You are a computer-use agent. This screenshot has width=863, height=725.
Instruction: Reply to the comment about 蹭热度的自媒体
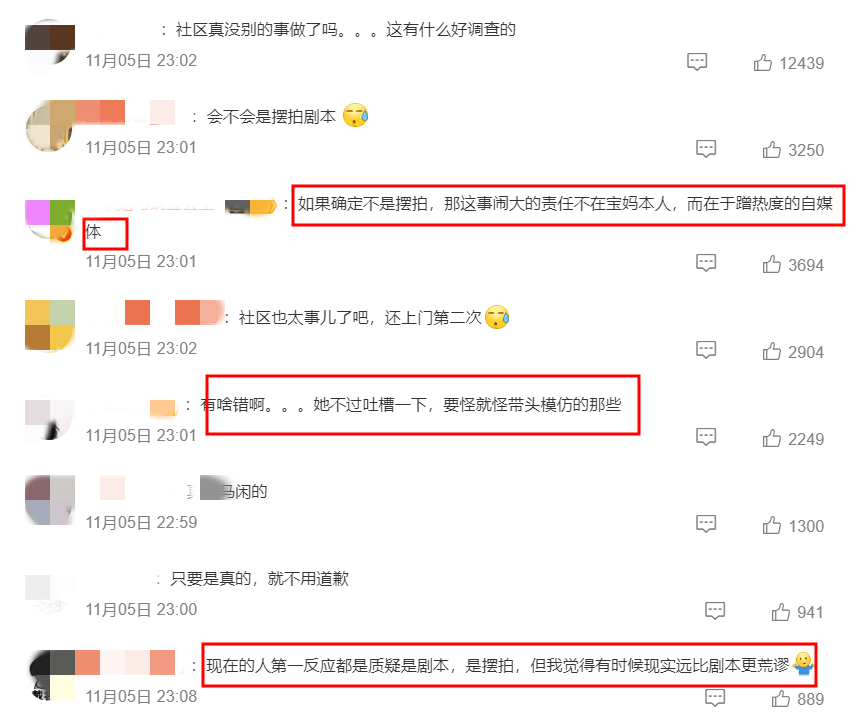(x=706, y=263)
